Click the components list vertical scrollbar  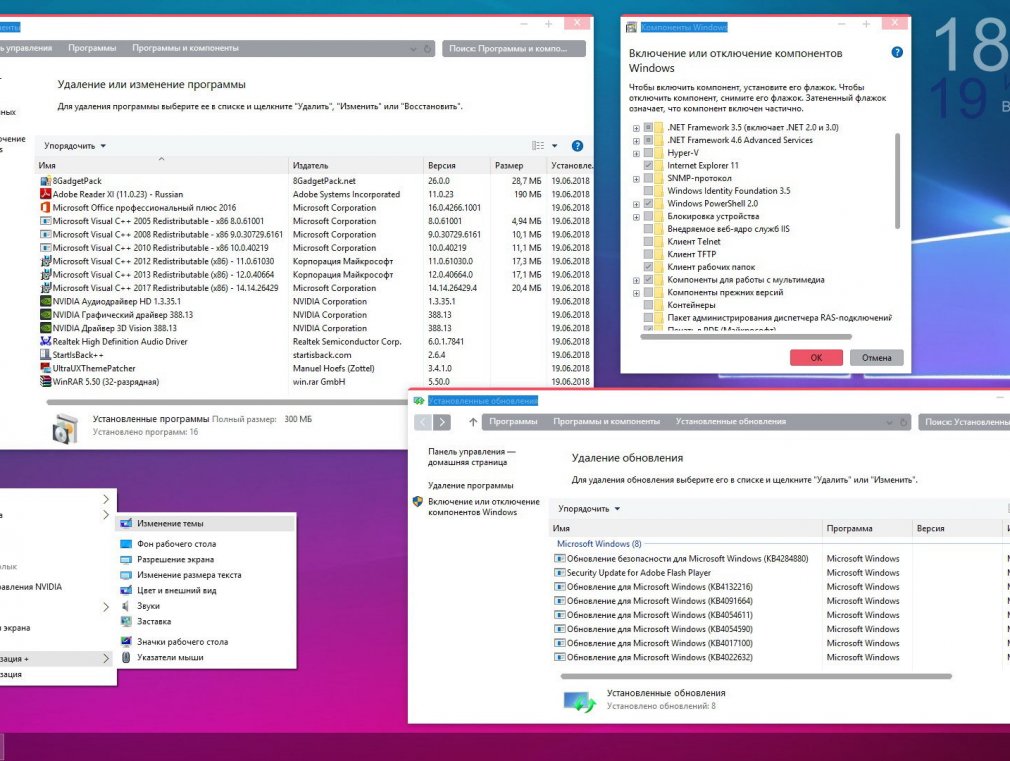(897, 182)
